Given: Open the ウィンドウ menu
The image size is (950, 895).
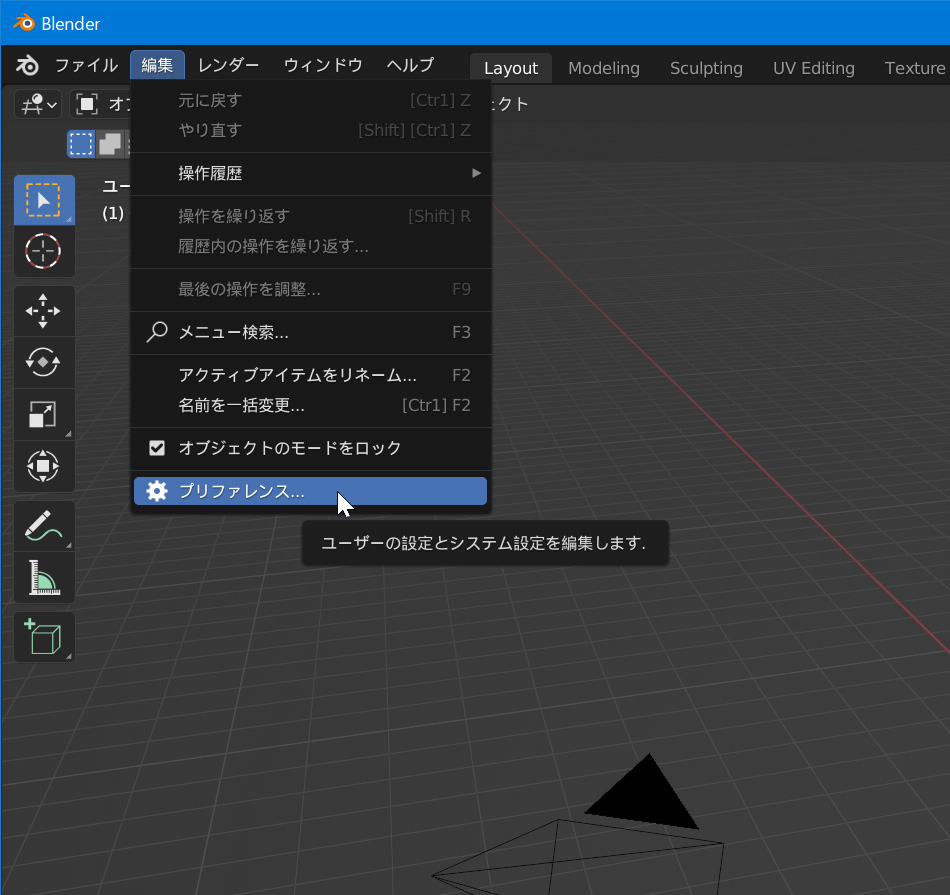Looking at the screenshot, I should (323, 65).
